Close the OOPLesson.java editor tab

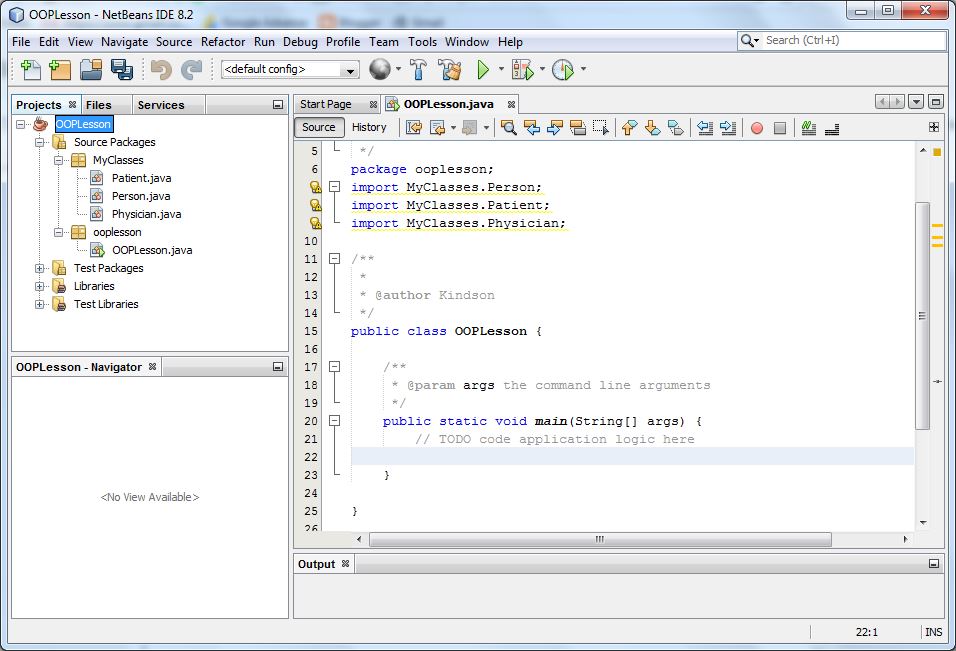point(512,105)
